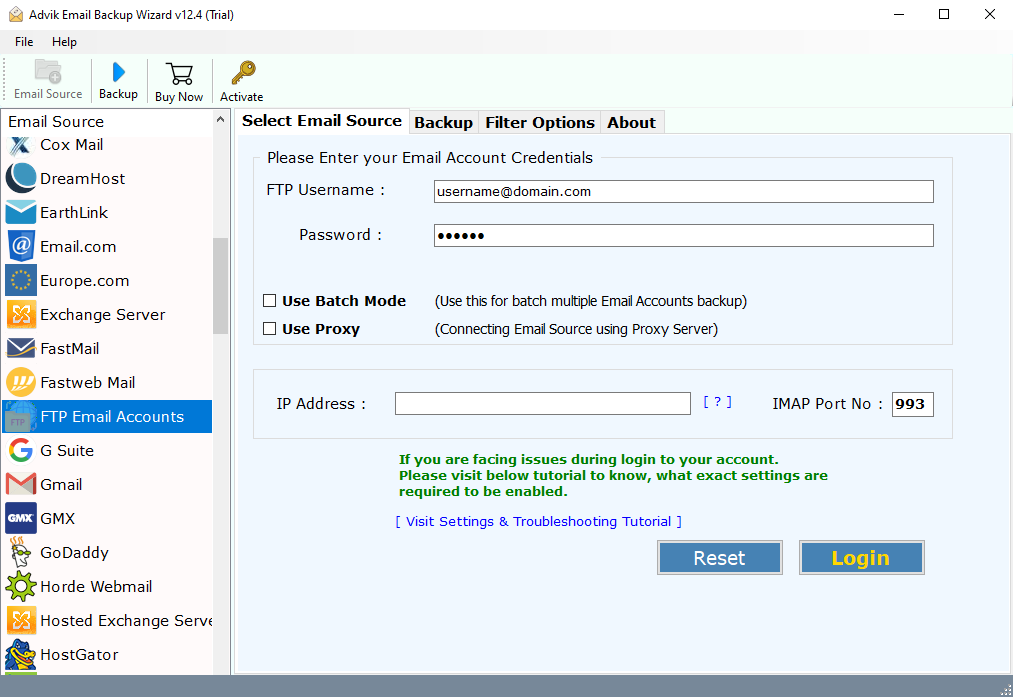Click the IP Address input field
This screenshot has height=697, width=1013.
tap(543, 404)
